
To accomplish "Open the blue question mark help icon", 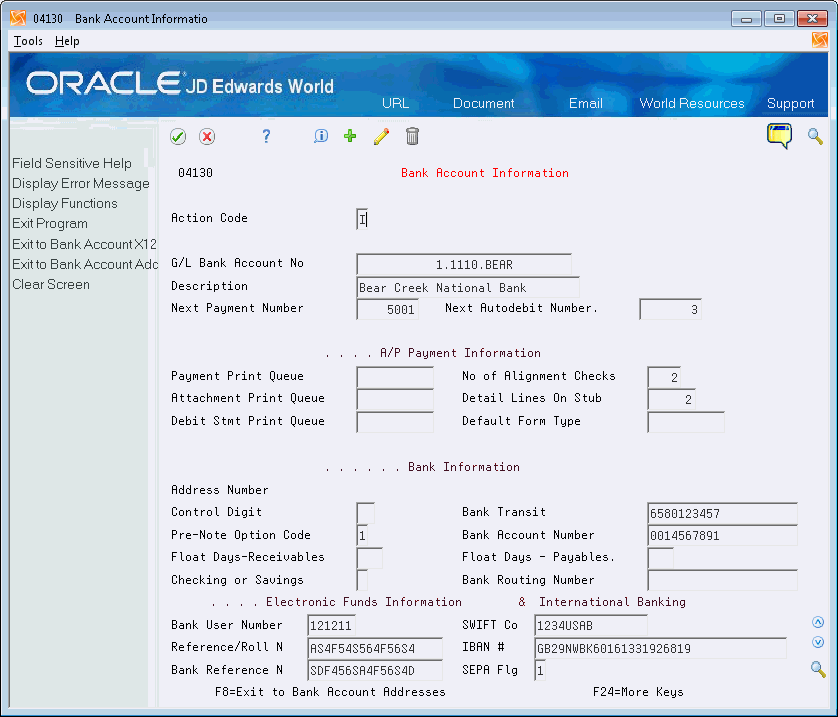I will pos(266,136).
